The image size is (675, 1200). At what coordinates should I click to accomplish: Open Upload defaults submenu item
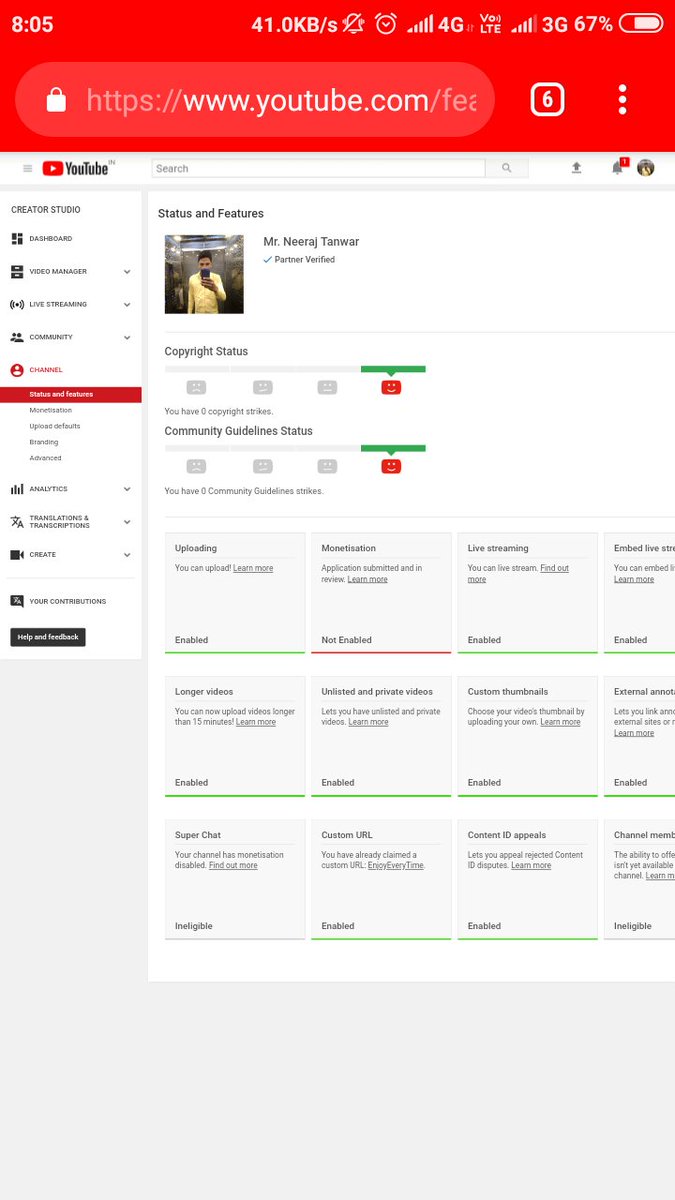[55, 426]
